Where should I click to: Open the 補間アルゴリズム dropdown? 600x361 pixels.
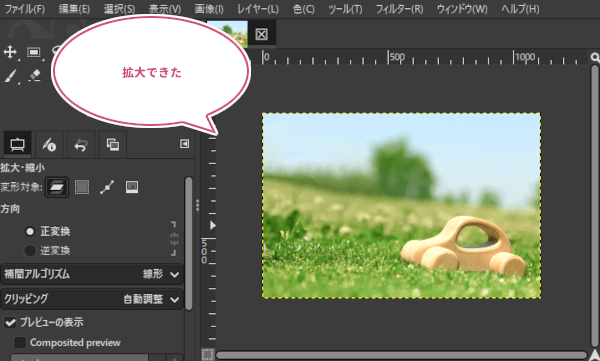pyautogui.click(x=92, y=274)
